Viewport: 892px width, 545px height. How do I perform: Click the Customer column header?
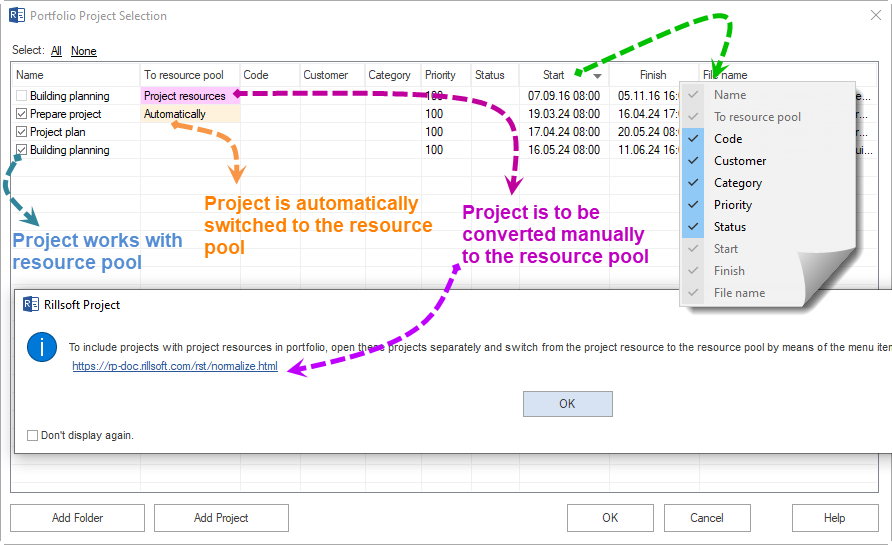(332, 75)
